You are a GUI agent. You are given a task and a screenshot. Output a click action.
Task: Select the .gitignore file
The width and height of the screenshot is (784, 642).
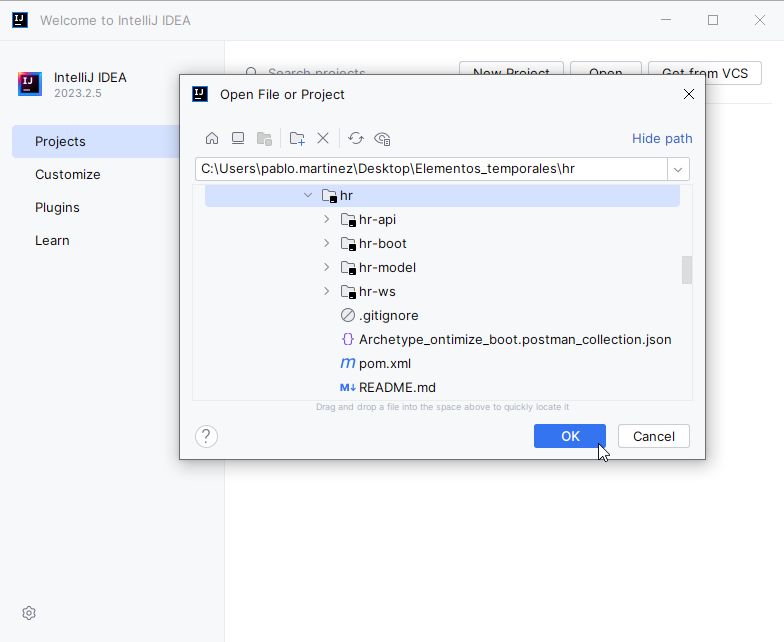click(388, 316)
